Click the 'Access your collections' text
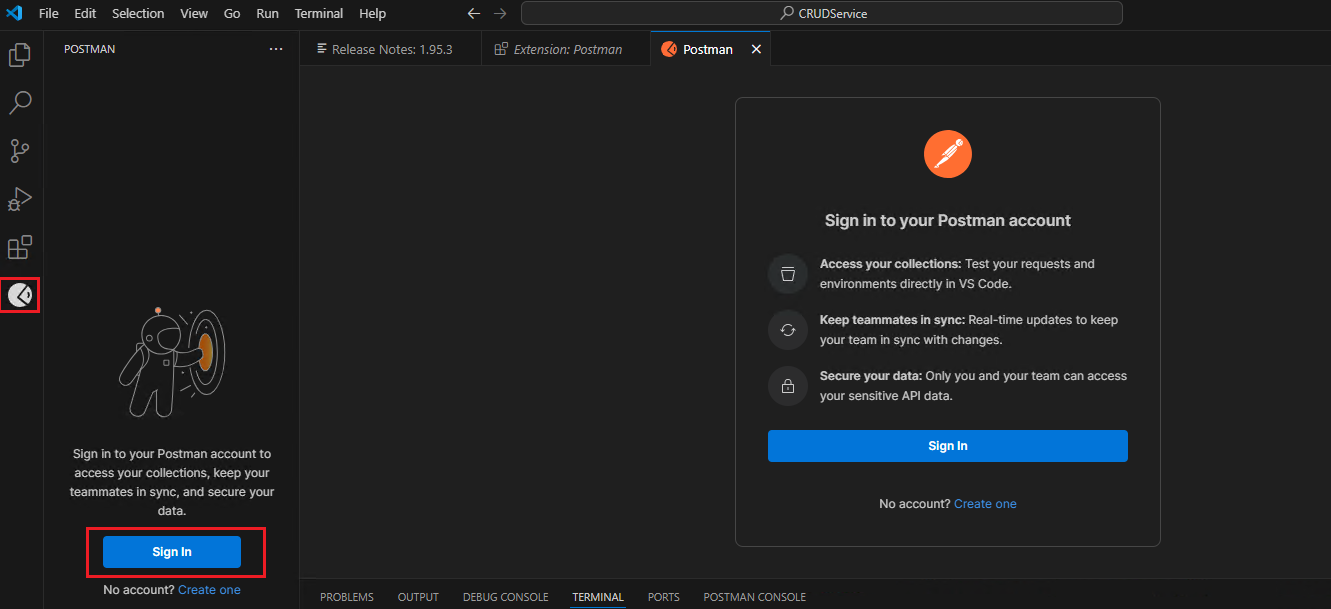 click(x=890, y=264)
